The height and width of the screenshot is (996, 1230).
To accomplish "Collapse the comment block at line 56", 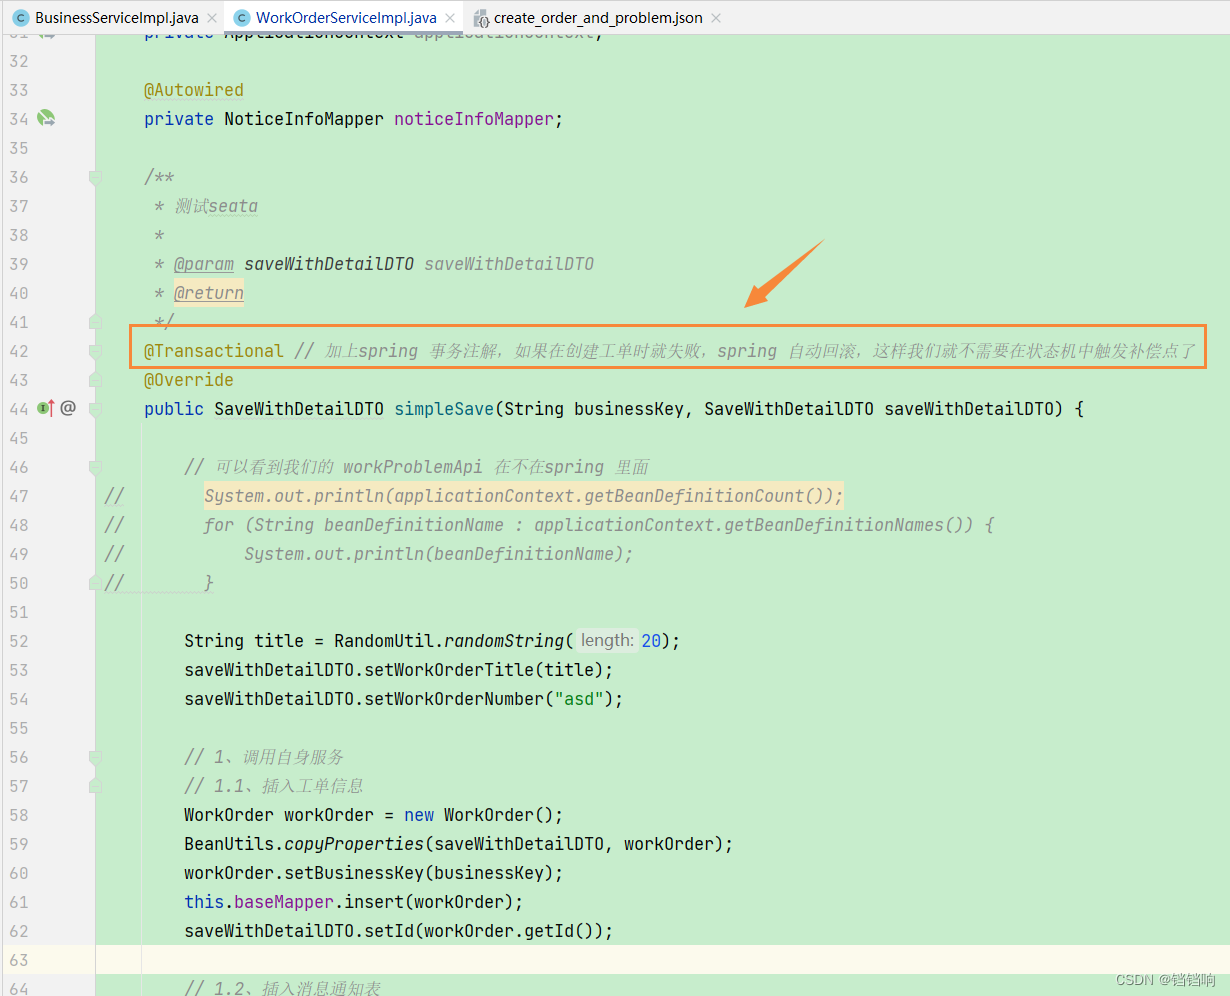I will click(x=95, y=757).
